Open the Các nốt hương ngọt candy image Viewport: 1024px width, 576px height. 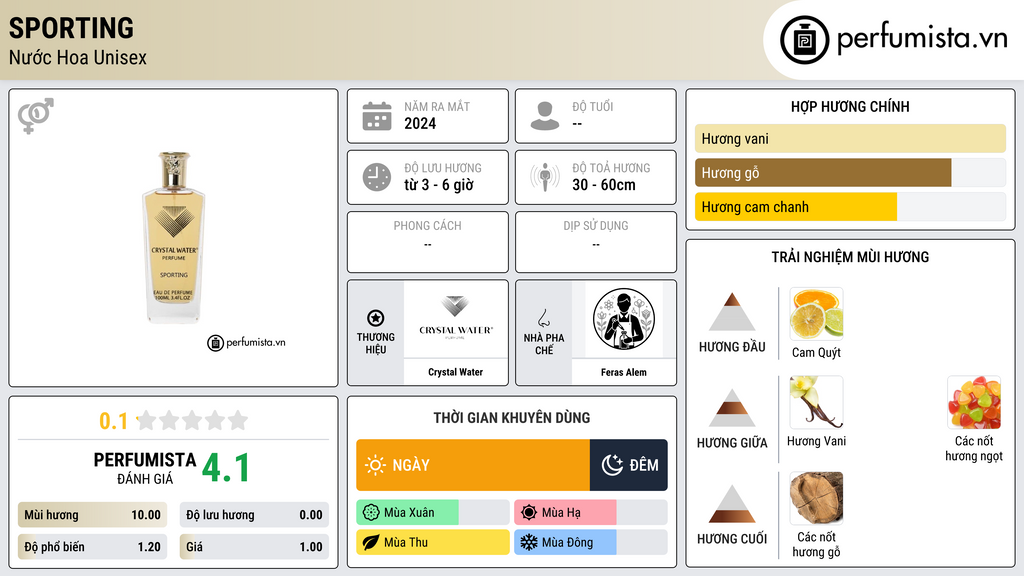974,402
